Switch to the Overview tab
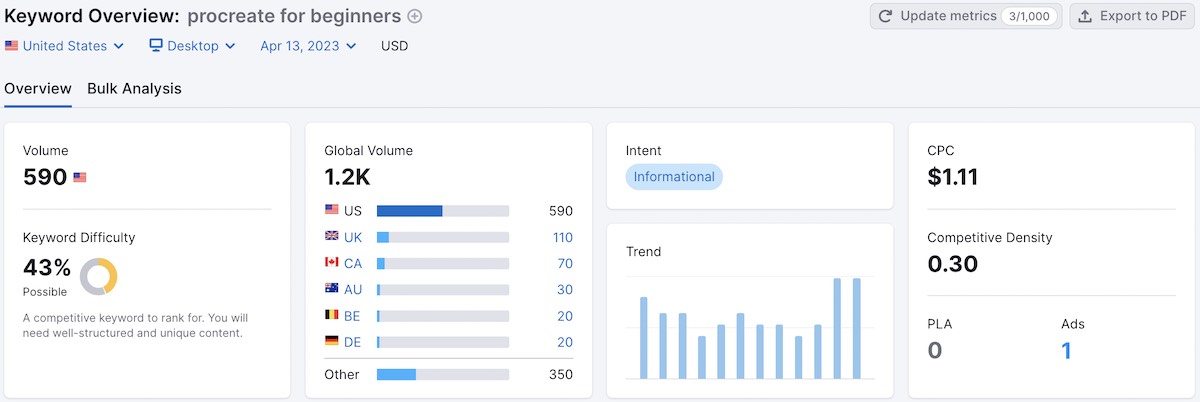The width and height of the screenshot is (1200, 402). pos(38,88)
